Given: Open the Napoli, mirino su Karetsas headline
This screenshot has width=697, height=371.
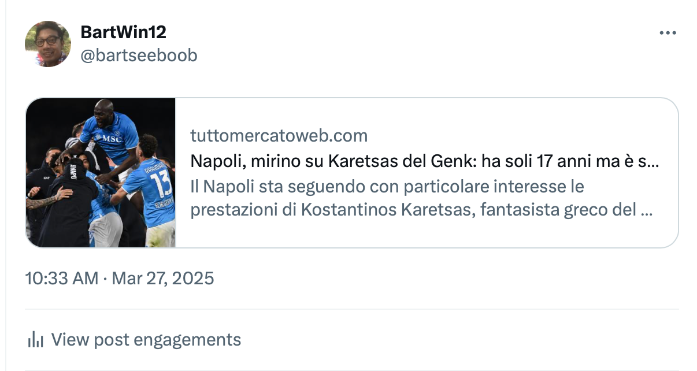Looking at the screenshot, I should click(x=425, y=161).
